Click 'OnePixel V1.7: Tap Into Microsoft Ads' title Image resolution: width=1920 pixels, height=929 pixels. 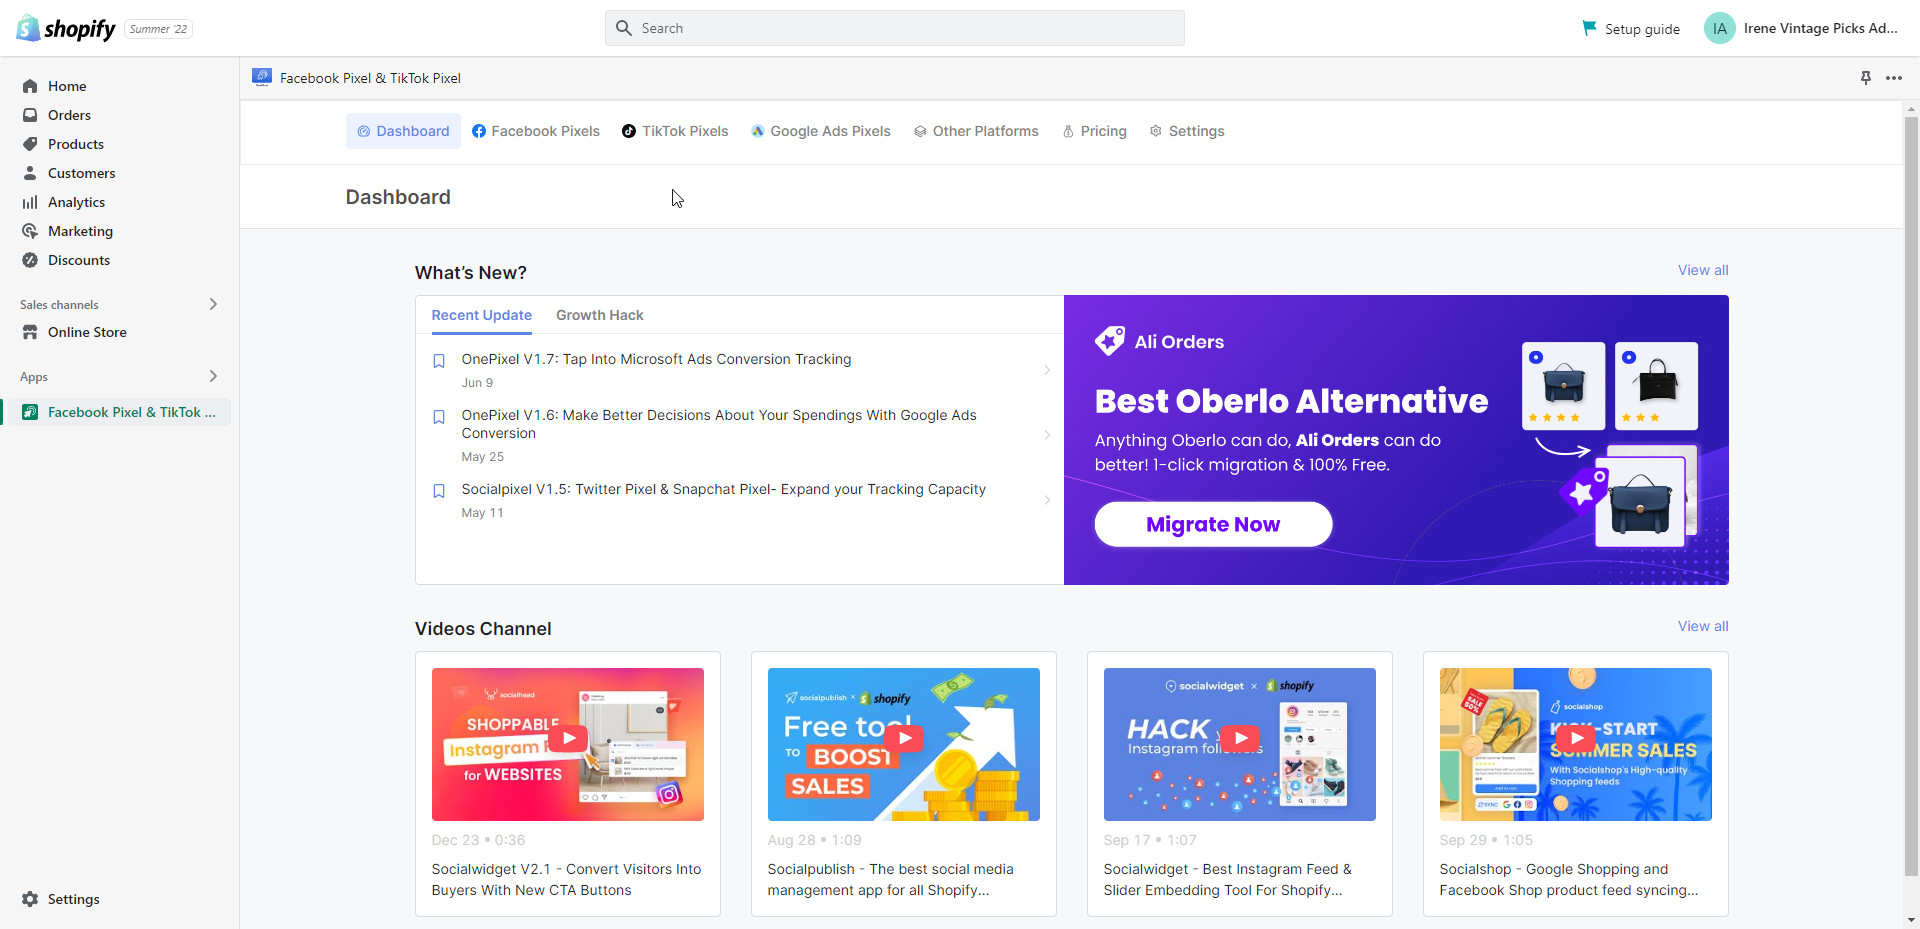tap(656, 359)
